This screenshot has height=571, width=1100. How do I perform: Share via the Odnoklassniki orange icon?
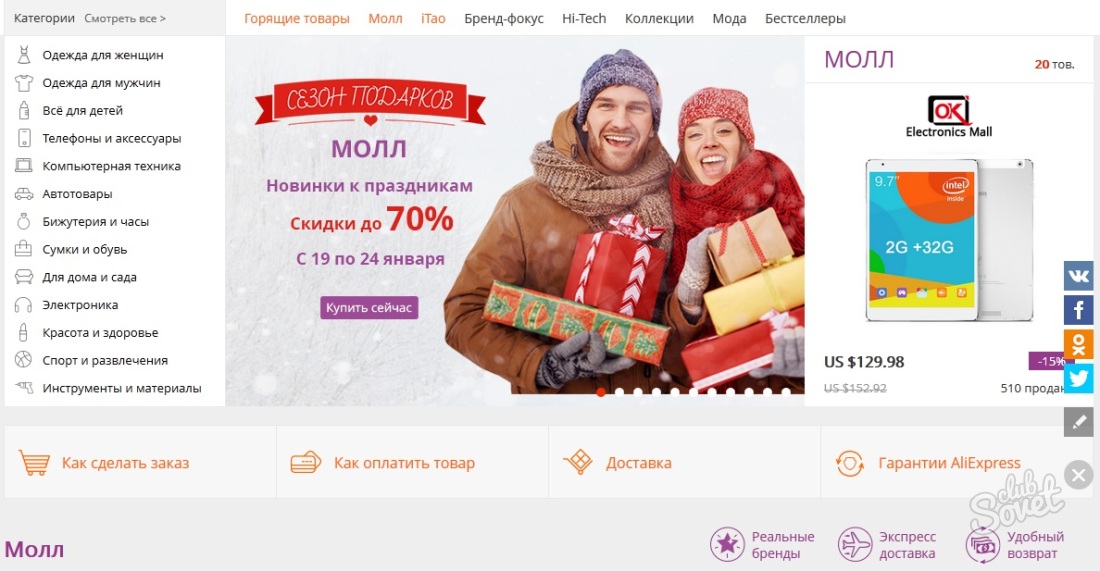[1078, 344]
